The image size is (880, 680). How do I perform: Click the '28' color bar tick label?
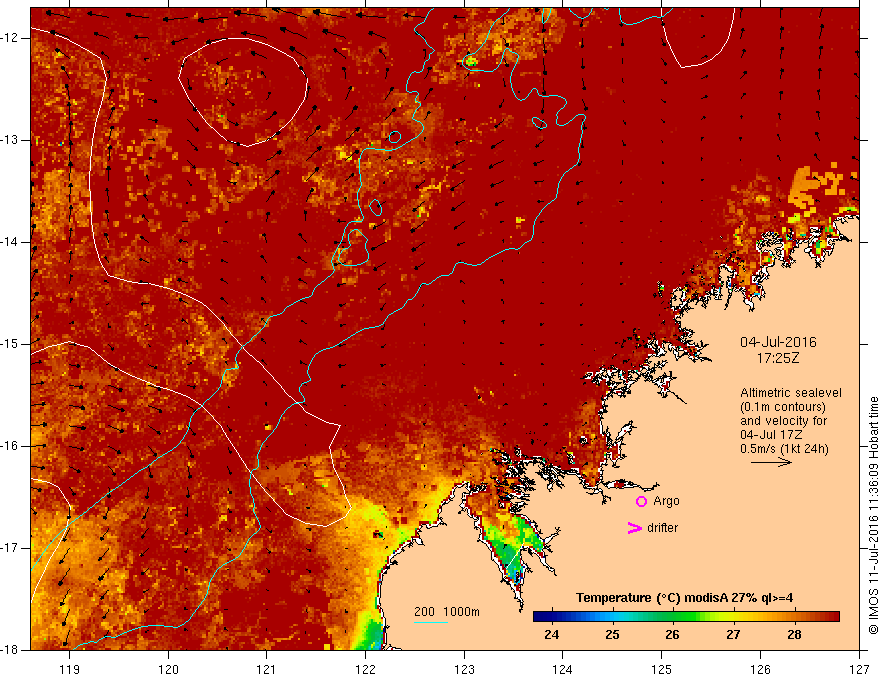pyautogui.click(x=794, y=635)
